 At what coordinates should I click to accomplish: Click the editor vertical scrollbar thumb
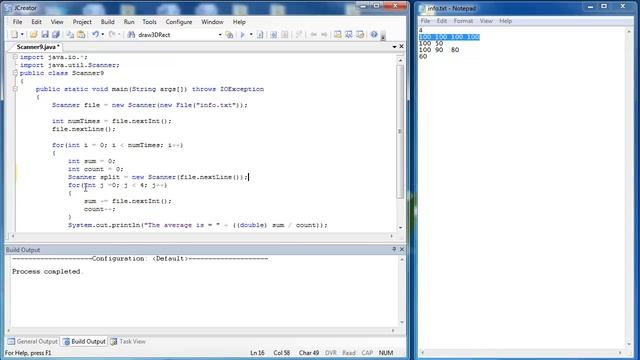tap(400, 131)
